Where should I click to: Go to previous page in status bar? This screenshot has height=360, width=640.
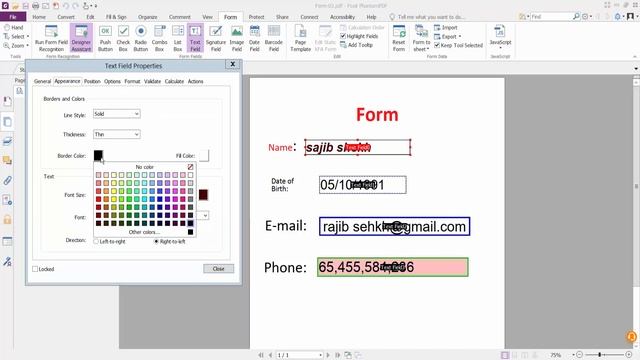click(270, 355)
